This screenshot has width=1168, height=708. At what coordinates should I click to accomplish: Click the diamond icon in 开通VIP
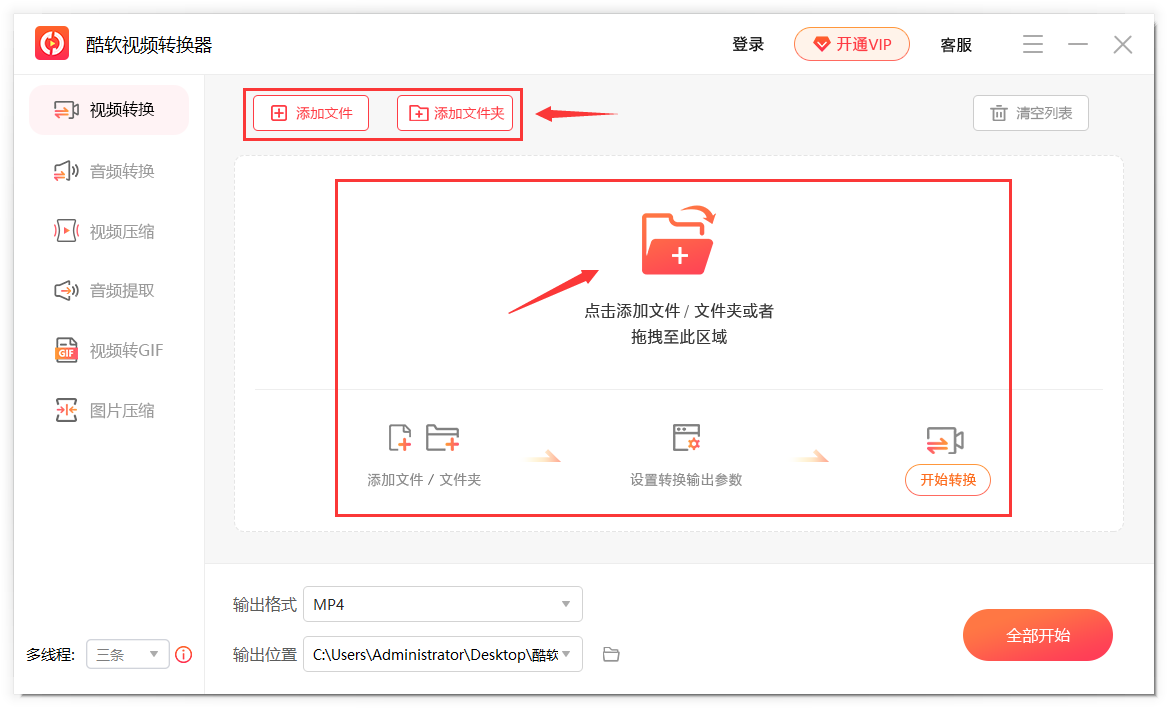(x=822, y=44)
